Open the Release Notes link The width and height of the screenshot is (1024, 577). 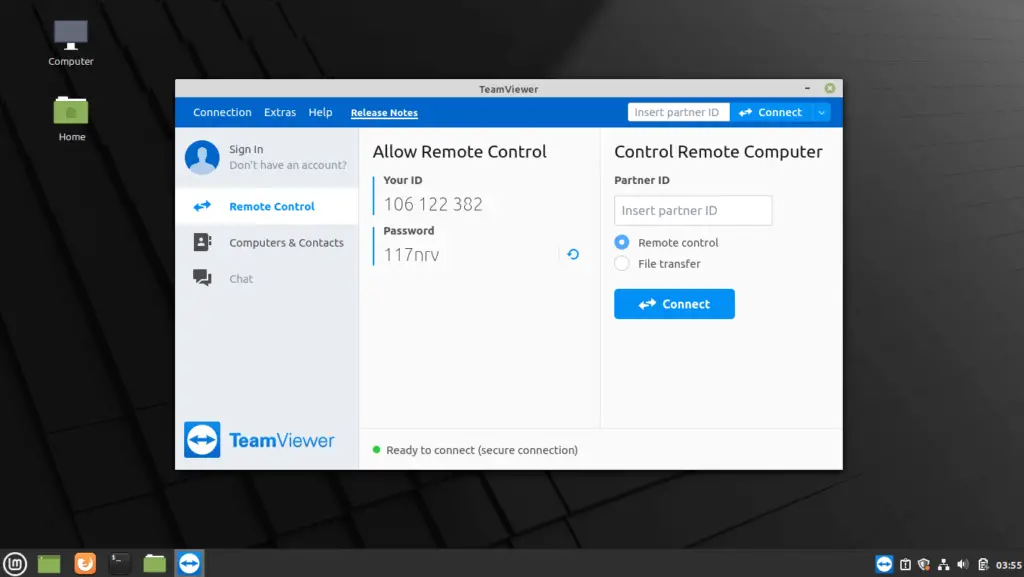coord(384,113)
